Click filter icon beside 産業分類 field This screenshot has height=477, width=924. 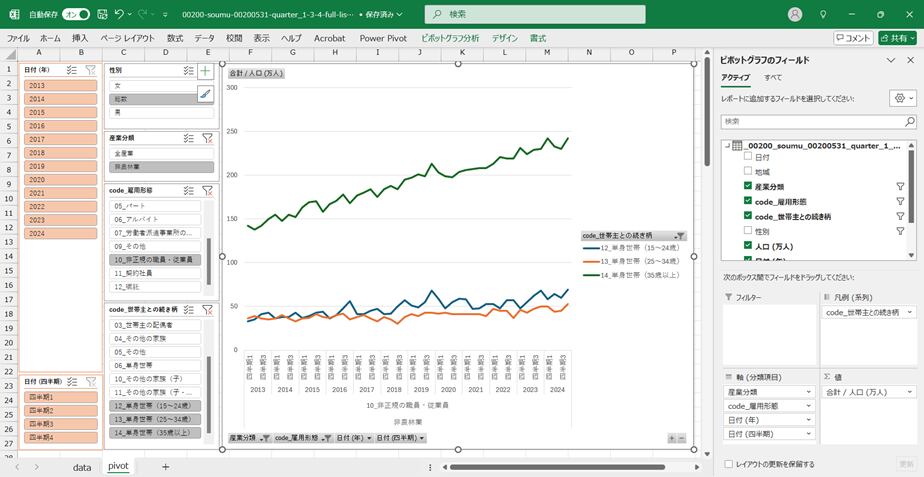(x=900, y=187)
